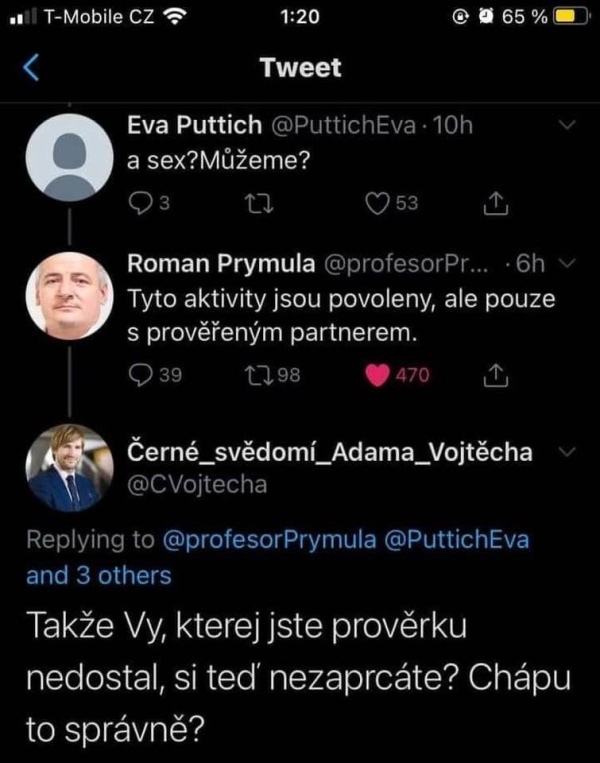Share Roman Prymula's tweet
600x763 pixels.
(493, 375)
